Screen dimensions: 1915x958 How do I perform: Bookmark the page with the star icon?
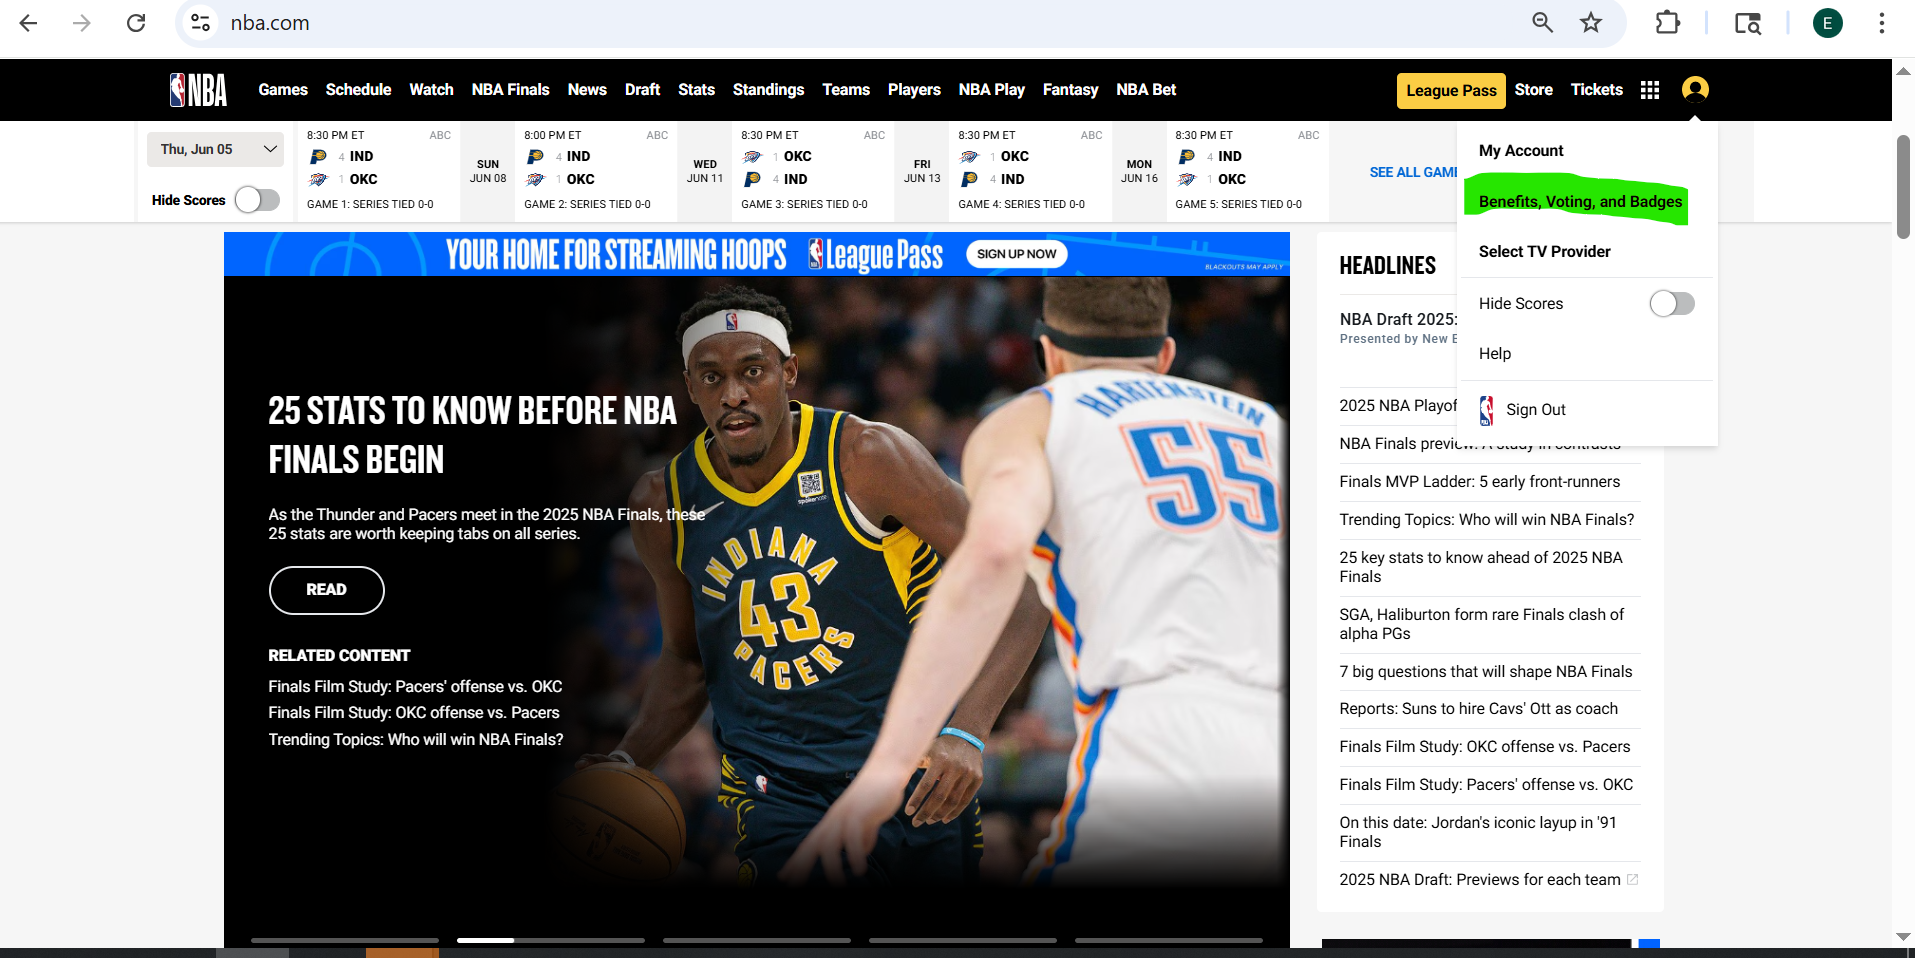point(1591,22)
